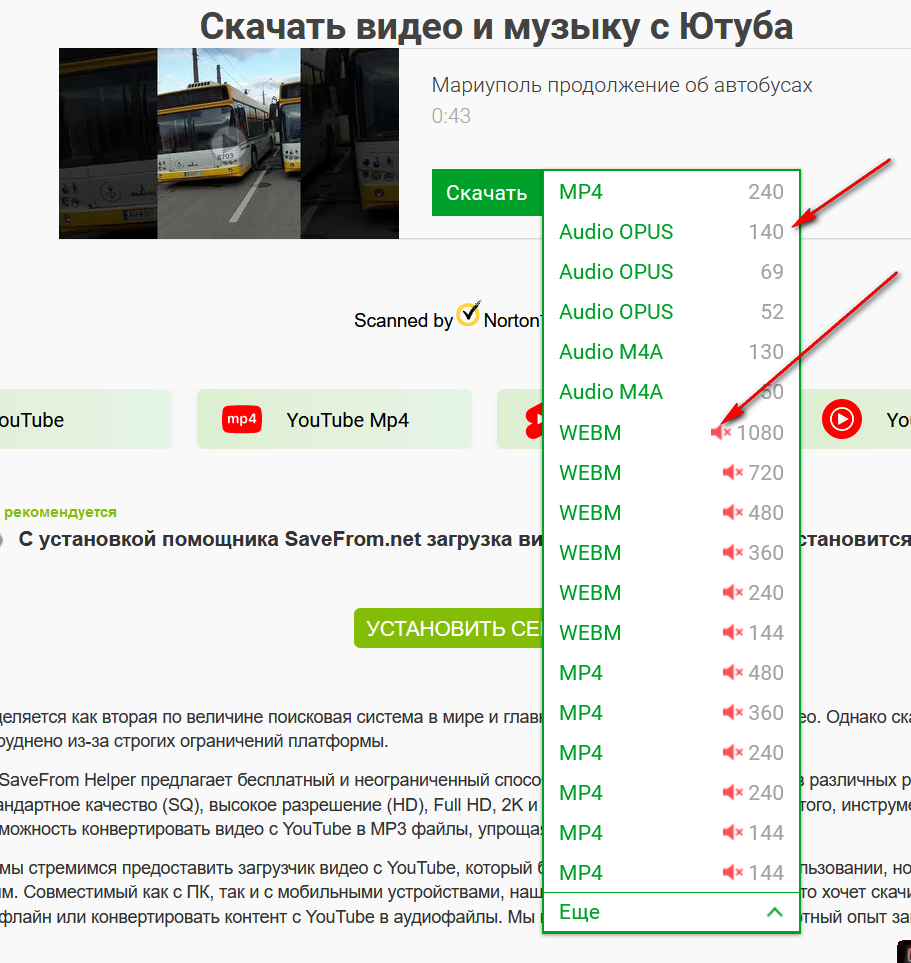Pick muted WEBM 144 option
The height and width of the screenshot is (963, 911).
click(671, 632)
